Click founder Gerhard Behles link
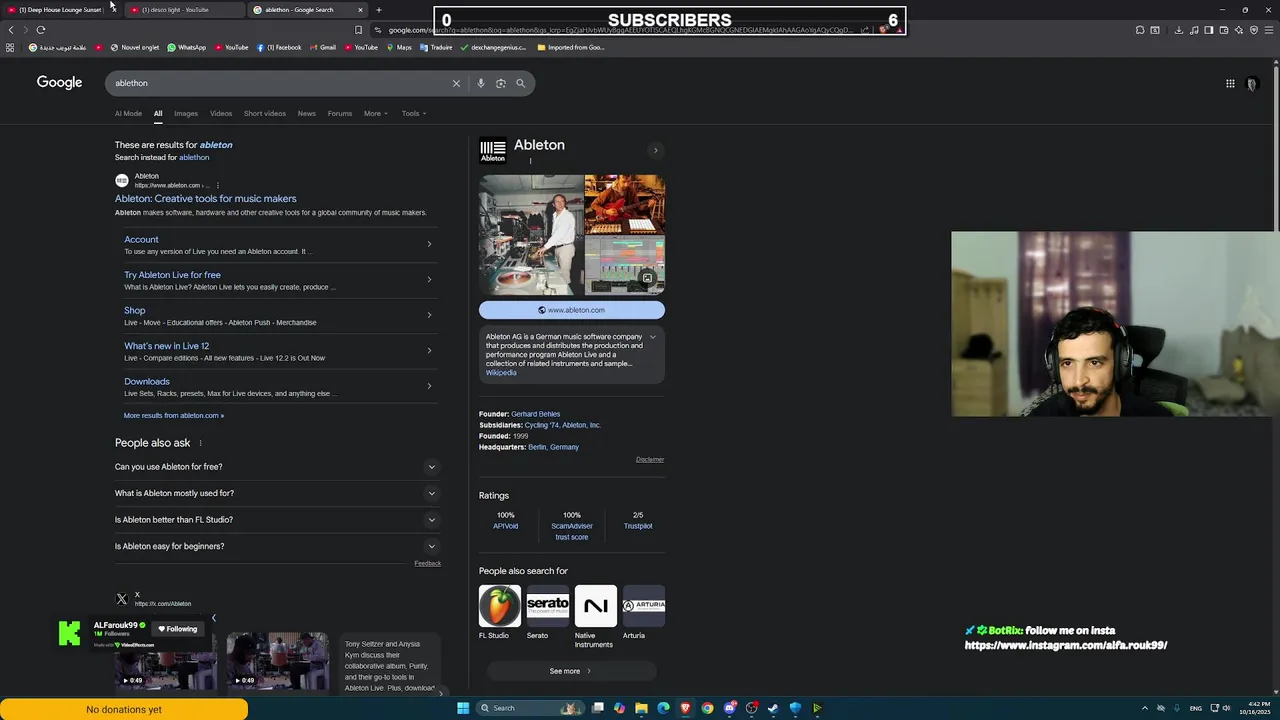This screenshot has height=720, width=1280. [535, 414]
